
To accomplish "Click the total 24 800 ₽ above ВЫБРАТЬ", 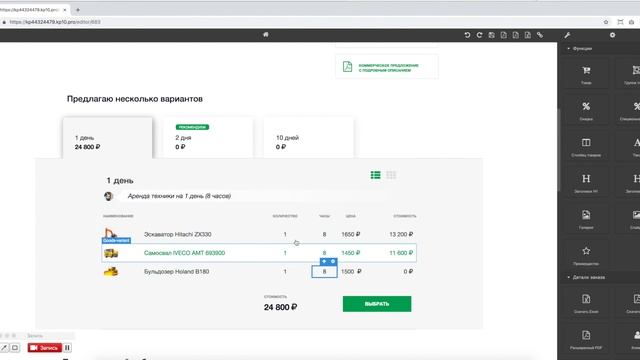I will [x=280, y=307].
